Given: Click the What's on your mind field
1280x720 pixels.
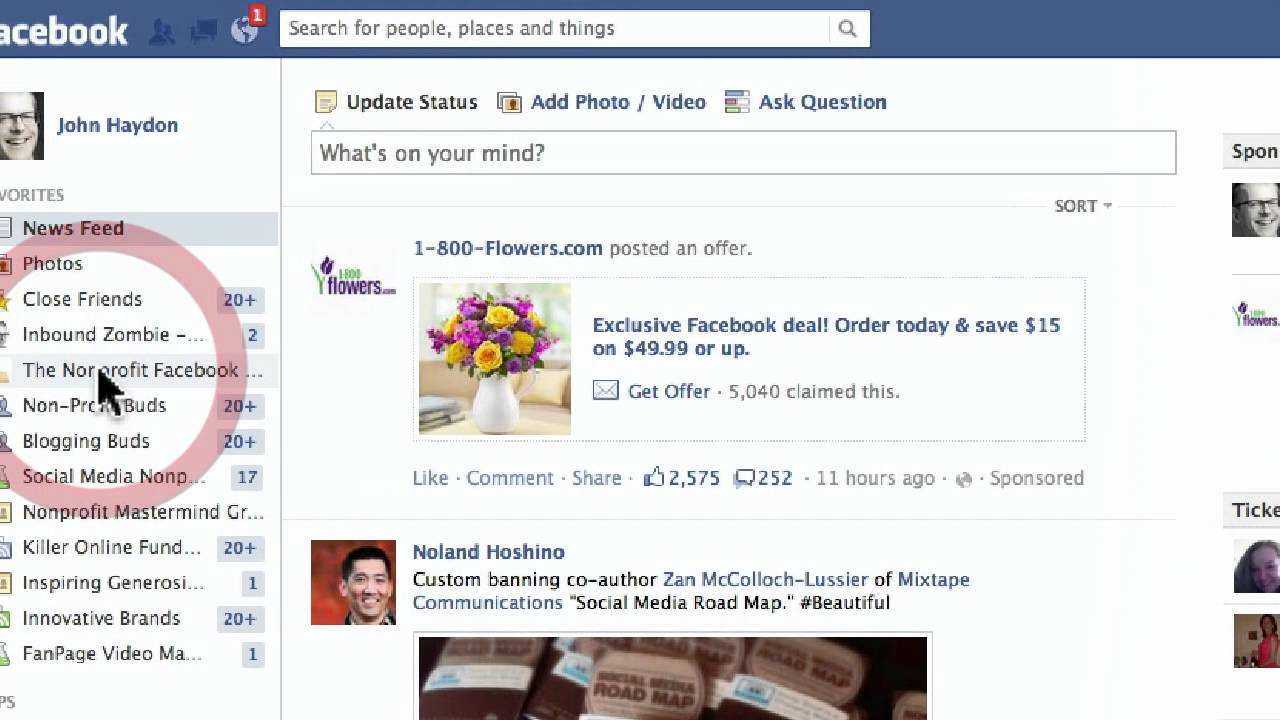Looking at the screenshot, I should tap(743, 153).
